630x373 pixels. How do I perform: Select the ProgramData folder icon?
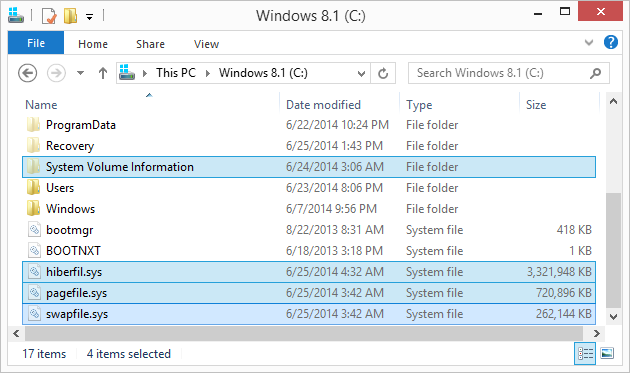tap(34, 125)
